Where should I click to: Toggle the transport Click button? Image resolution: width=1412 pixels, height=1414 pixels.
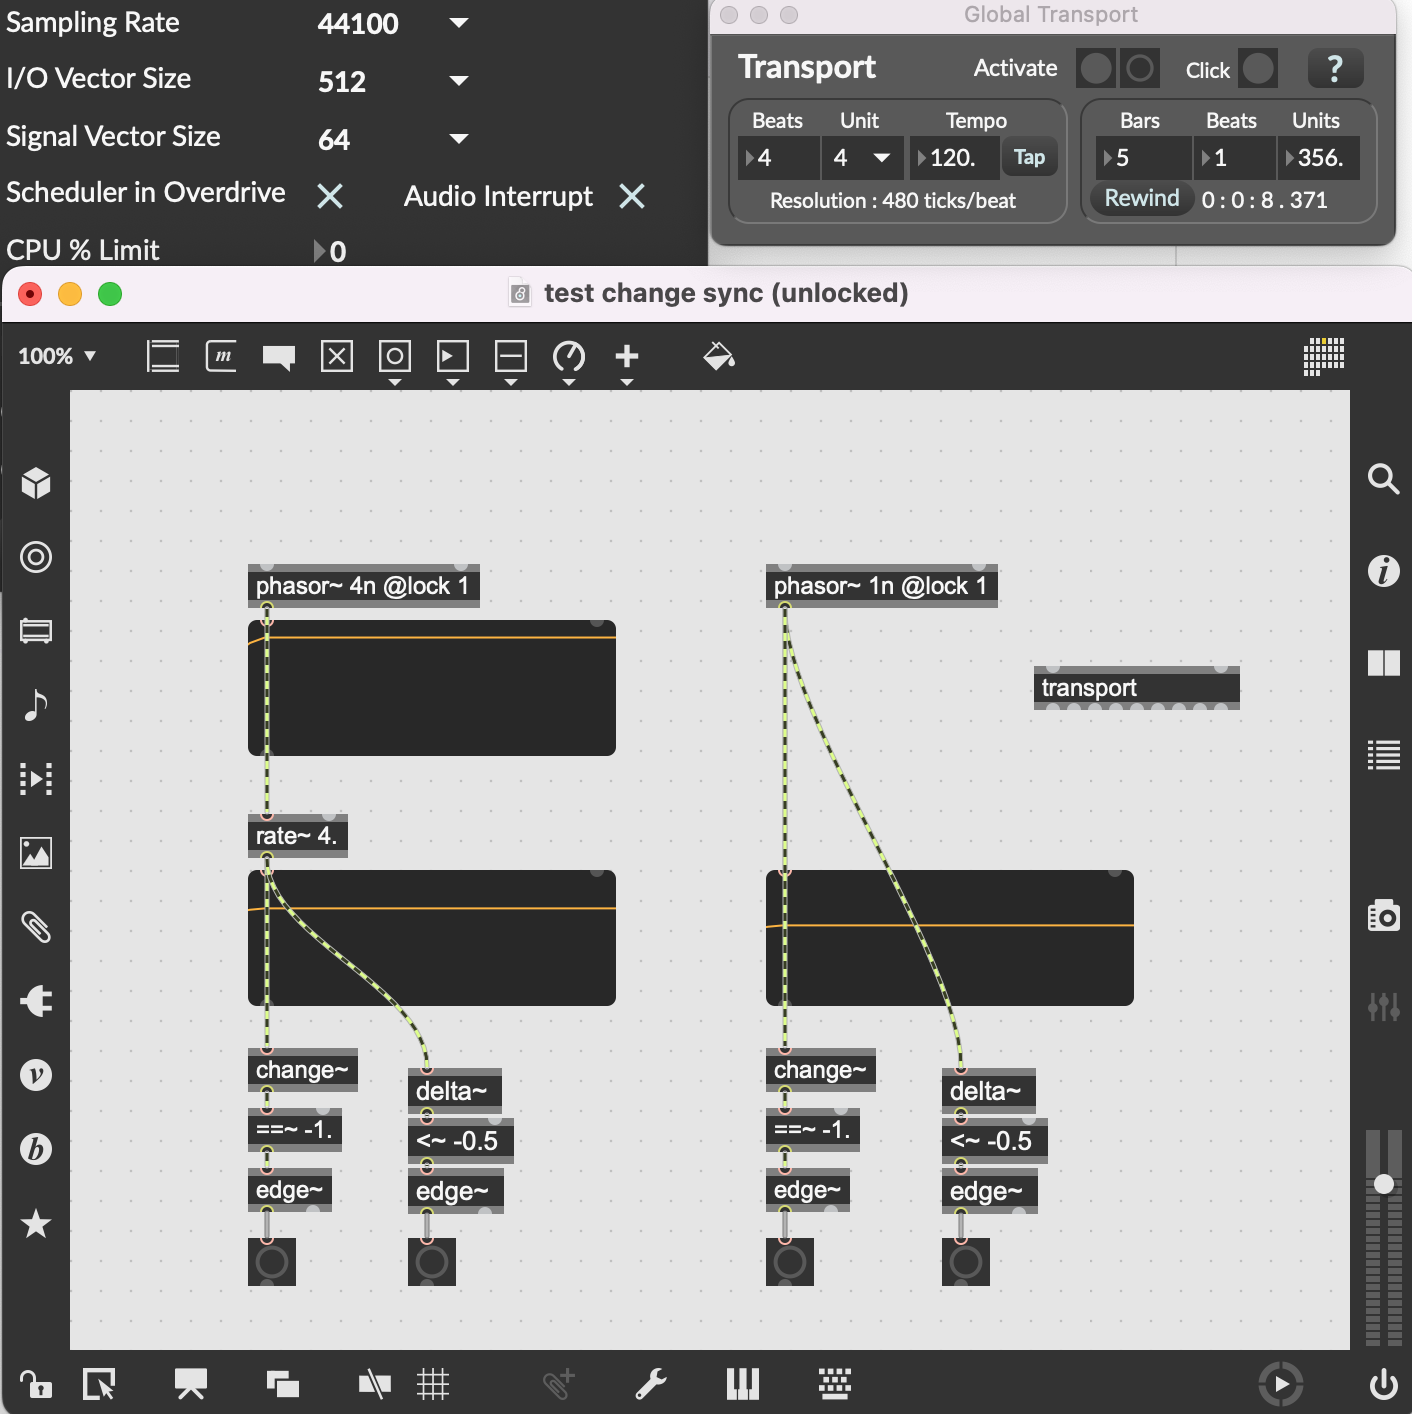[x=1258, y=69]
